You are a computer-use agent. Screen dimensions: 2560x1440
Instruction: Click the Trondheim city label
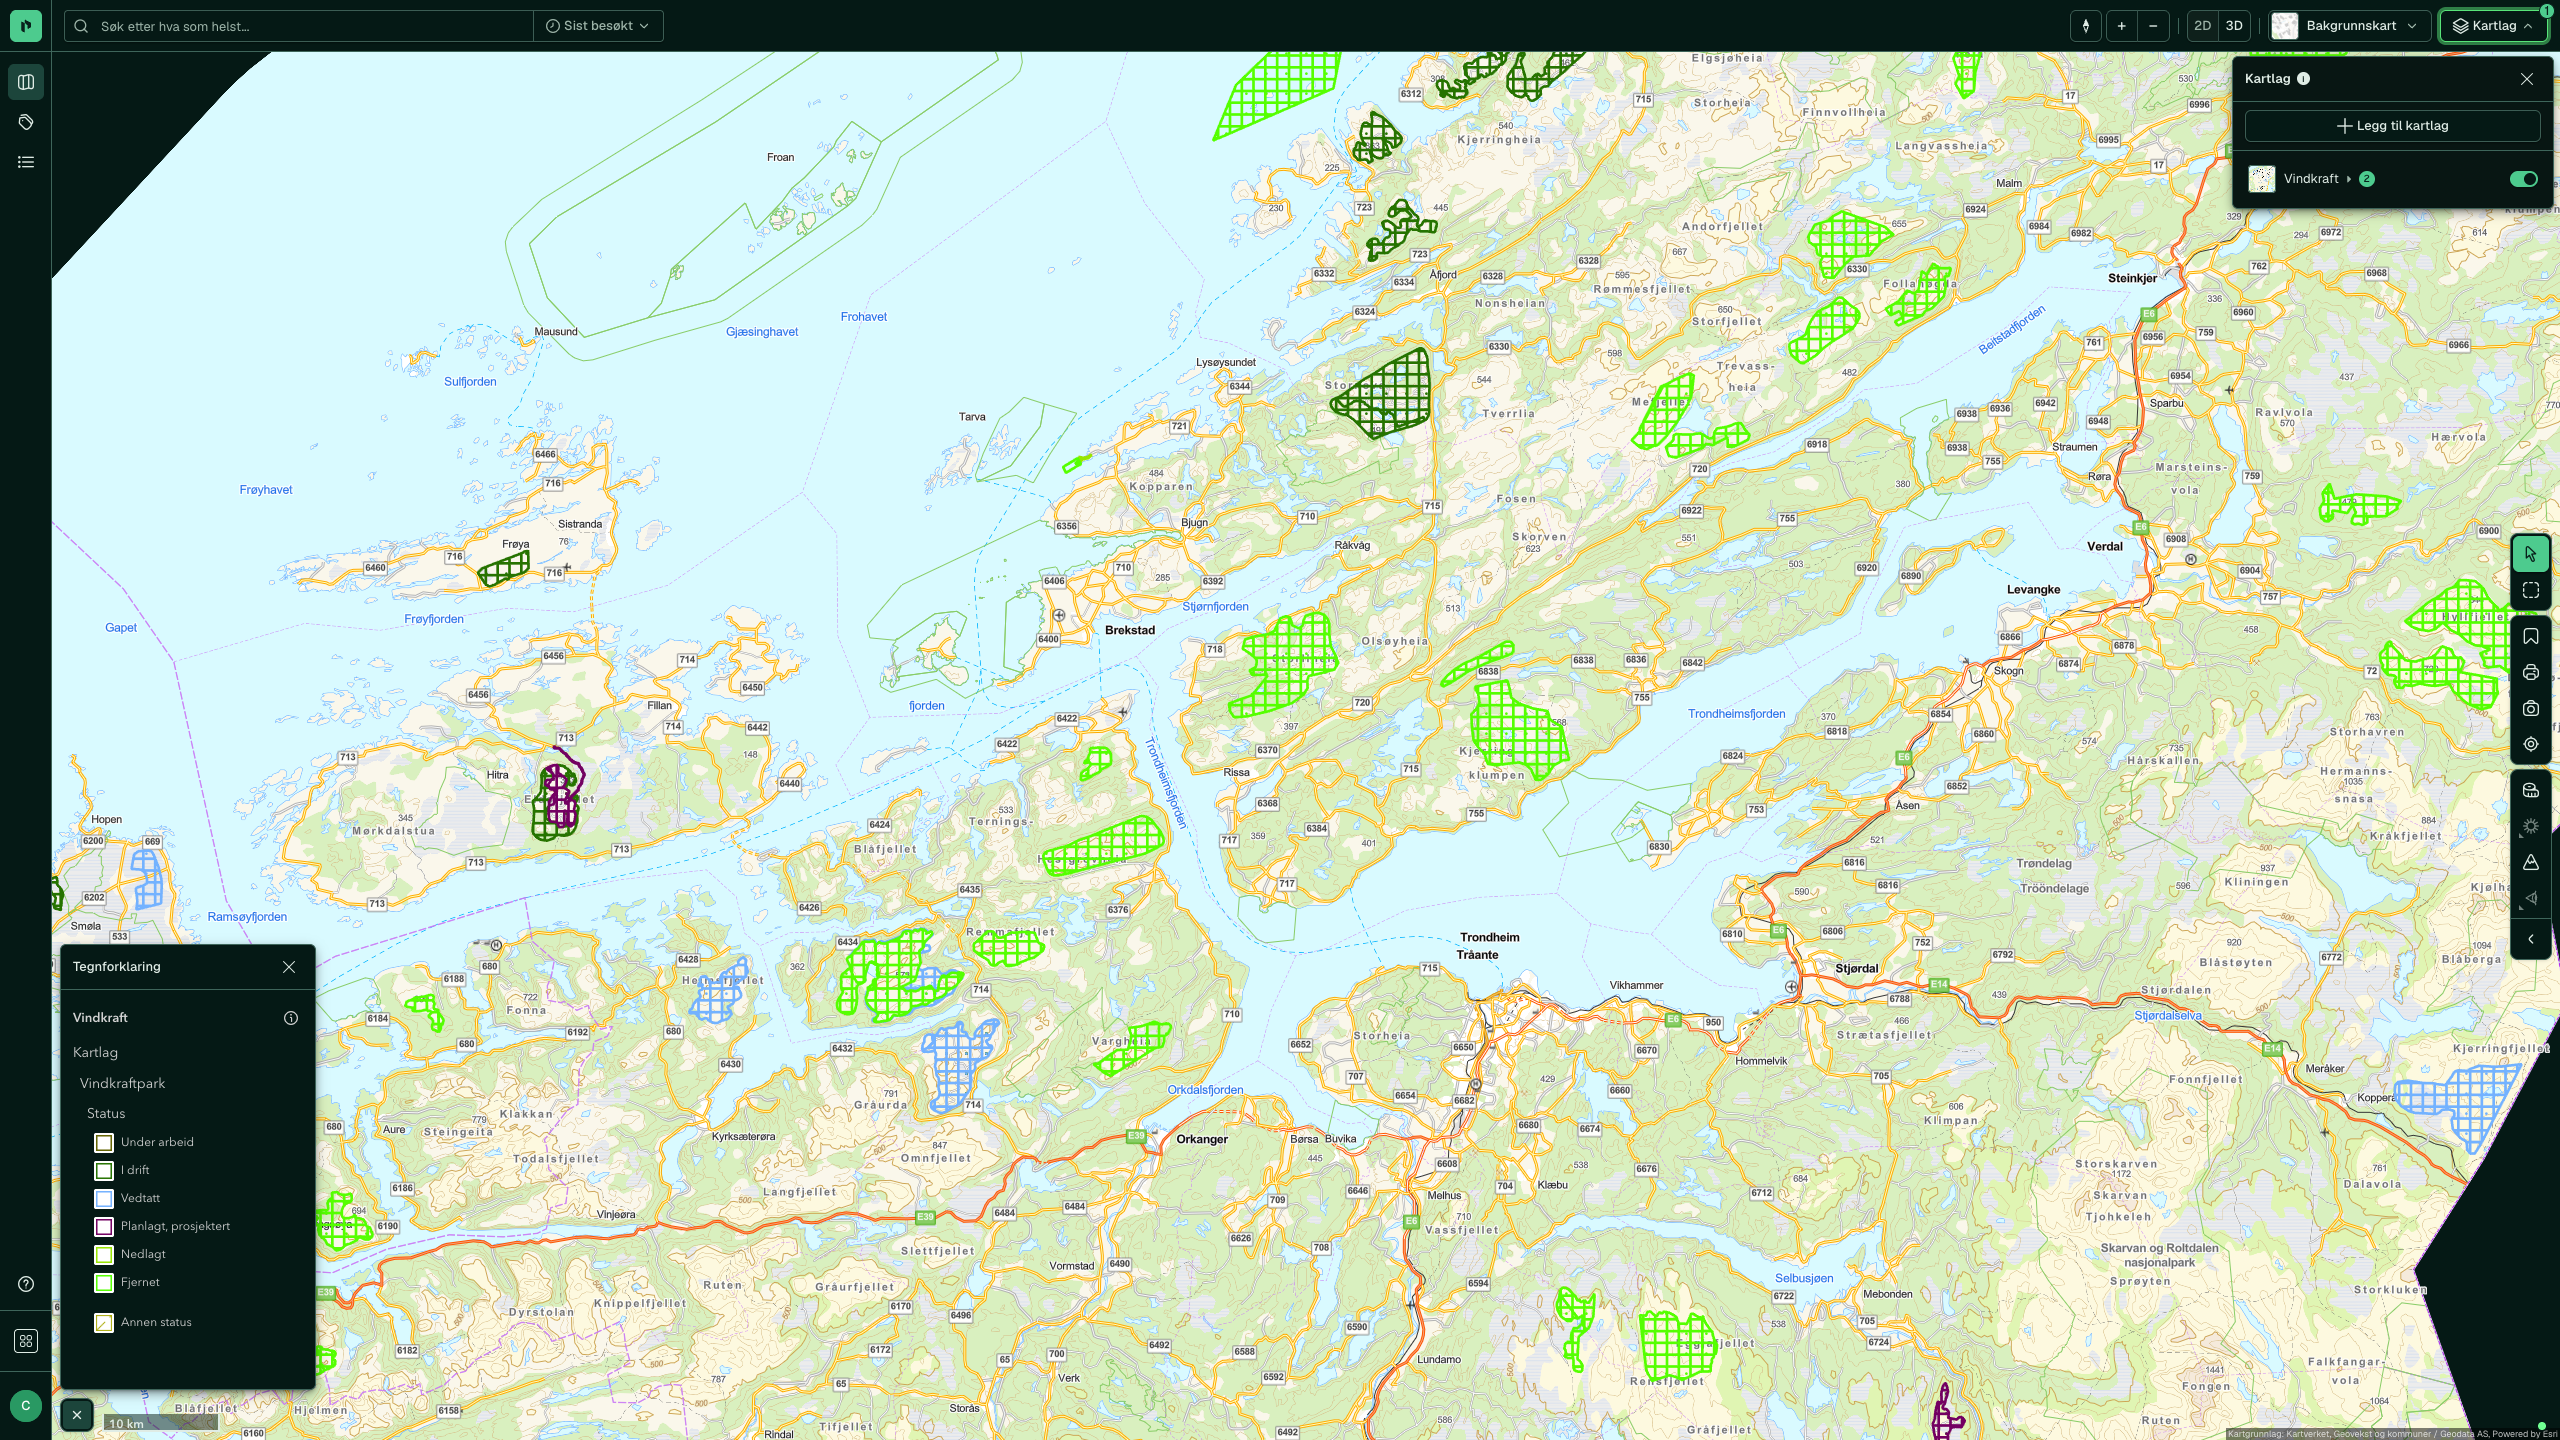[1490, 938]
